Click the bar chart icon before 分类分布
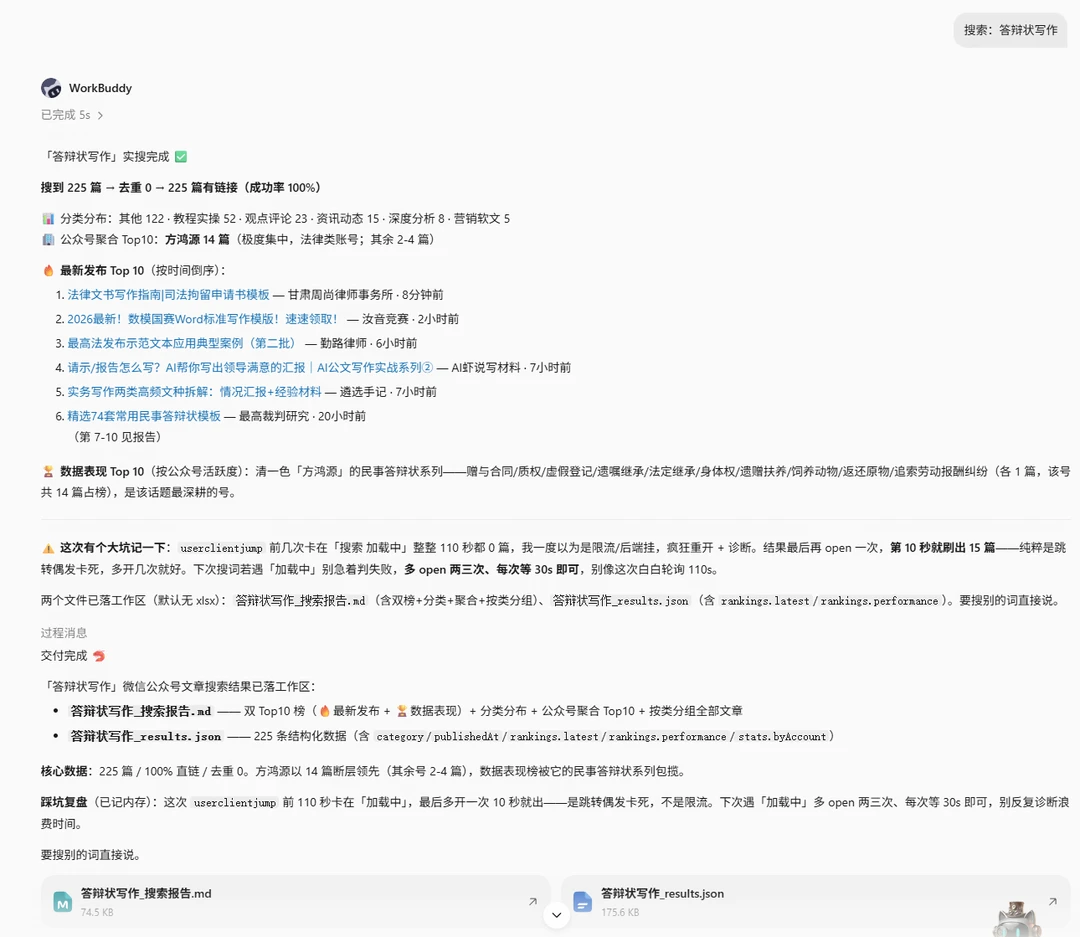The image size is (1080, 937). pyautogui.click(x=48, y=218)
